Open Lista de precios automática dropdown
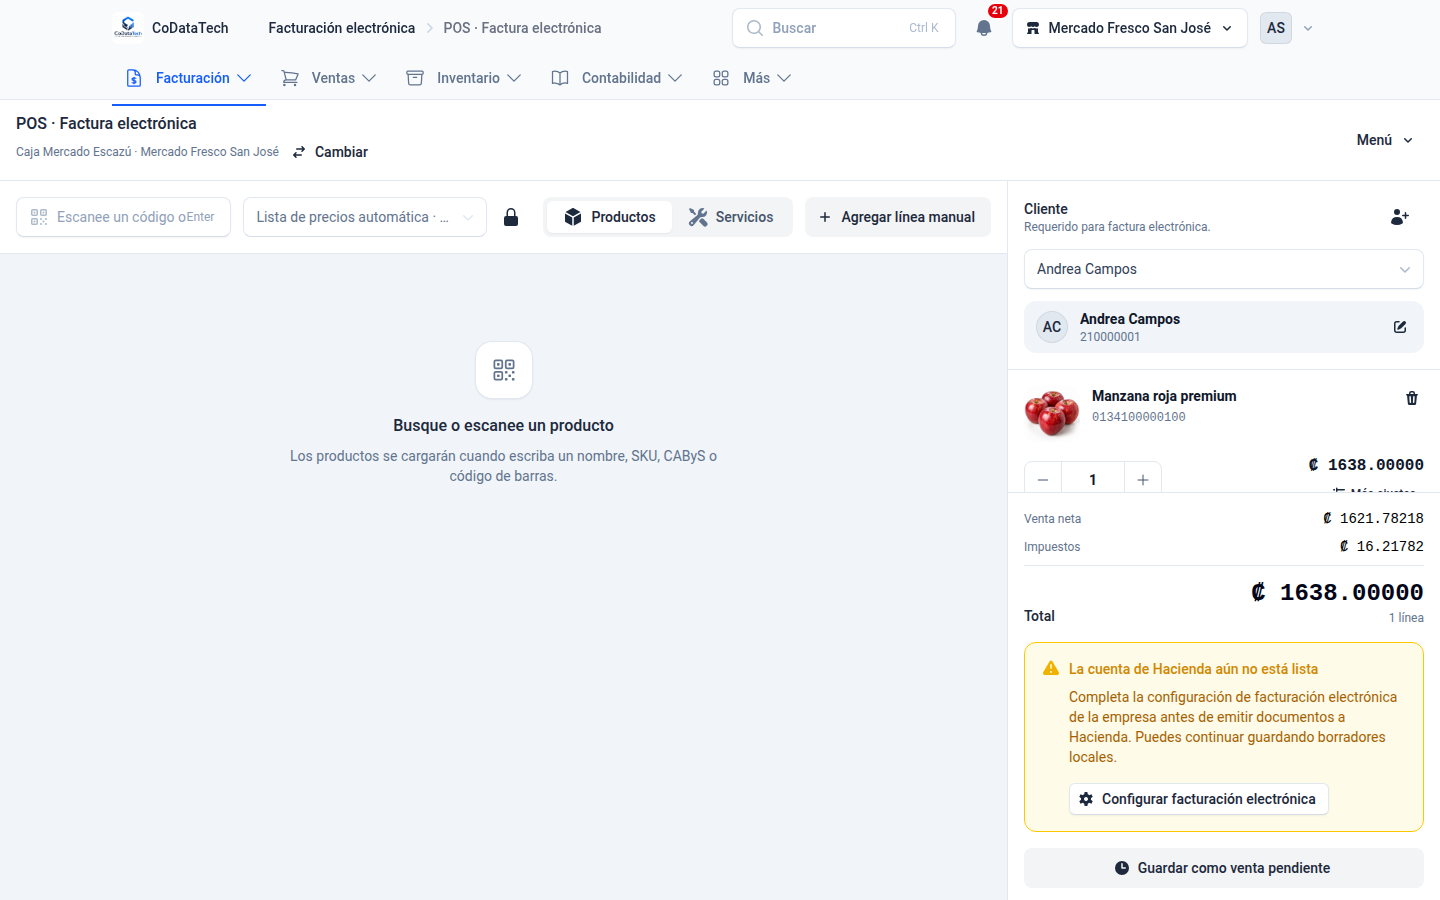The height and width of the screenshot is (900, 1440). (x=365, y=217)
